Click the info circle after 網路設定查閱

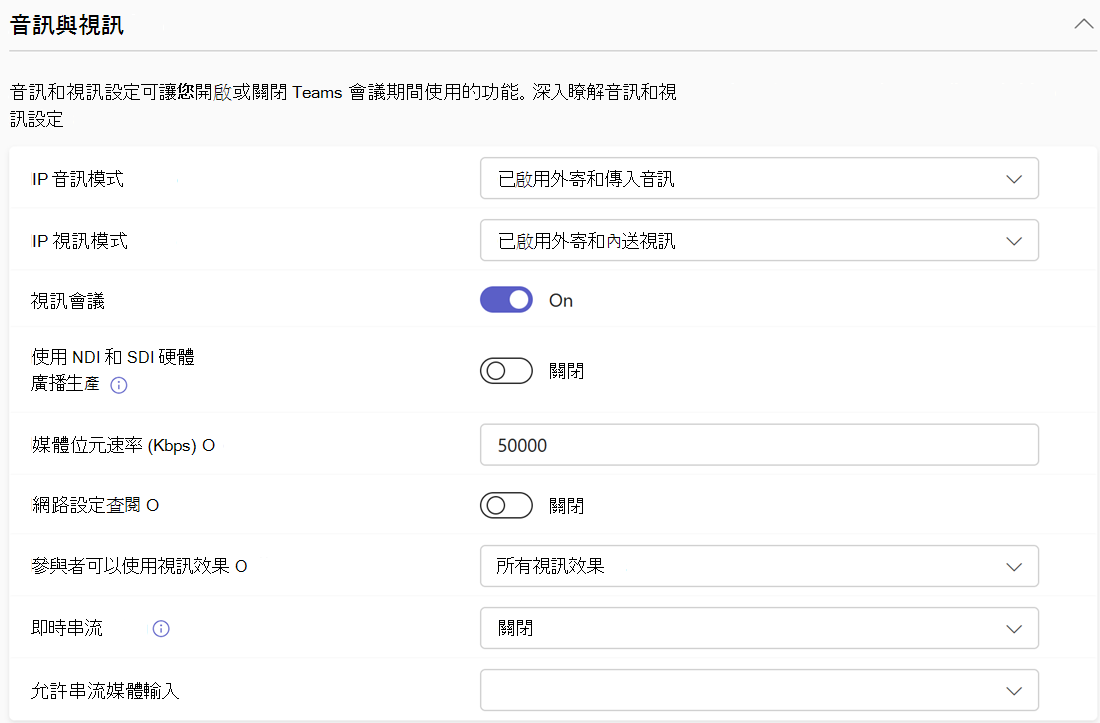[153, 506]
